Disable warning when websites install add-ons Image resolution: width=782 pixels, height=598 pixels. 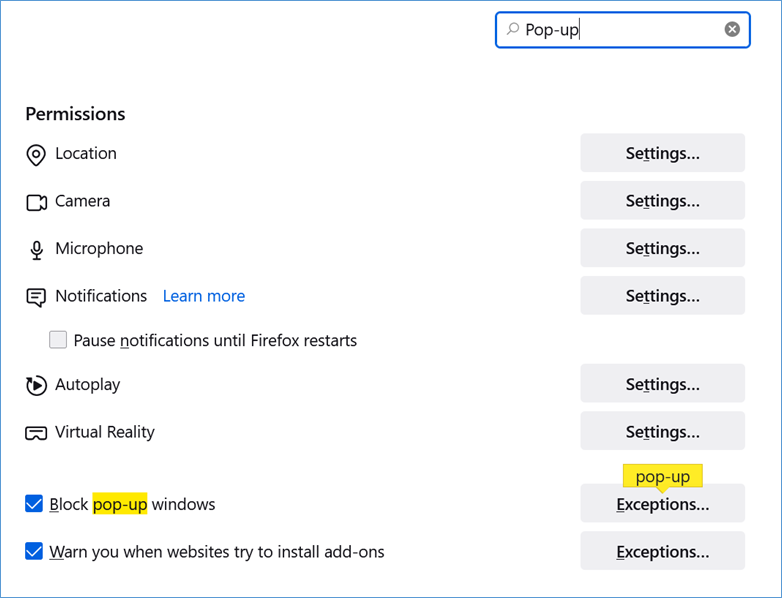(x=34, y=551)
